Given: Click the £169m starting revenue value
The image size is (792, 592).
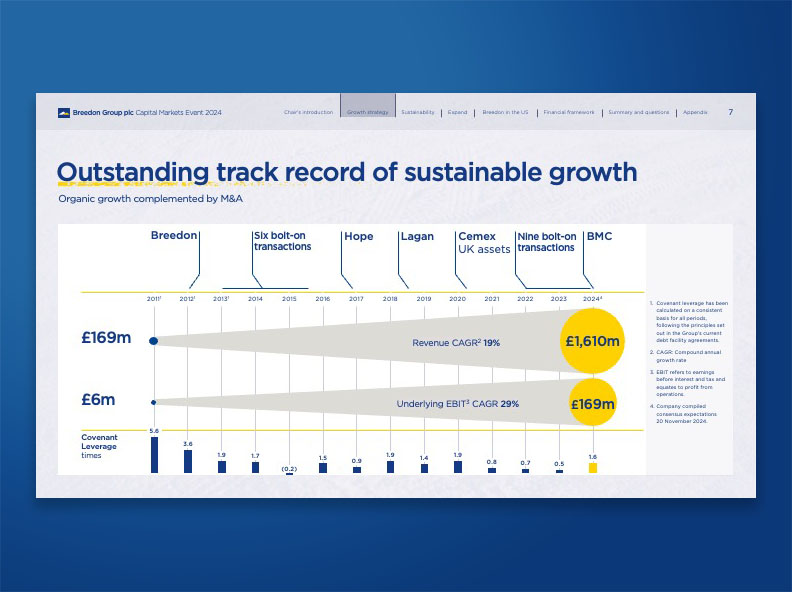Looking at the screenshot, I should coord(106,337).
